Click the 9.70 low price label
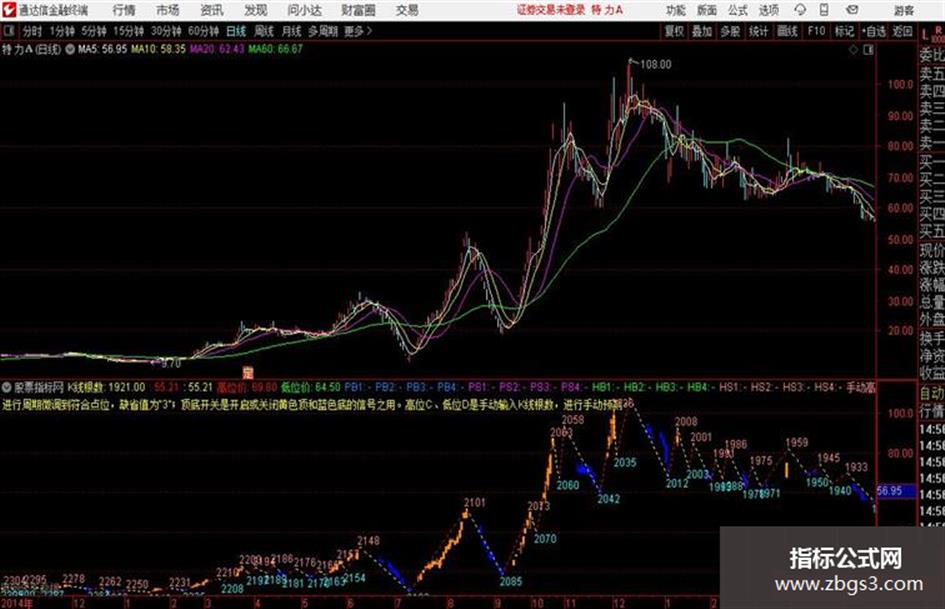Viewport: 945px width, 609px height. [x=171, y=364]
